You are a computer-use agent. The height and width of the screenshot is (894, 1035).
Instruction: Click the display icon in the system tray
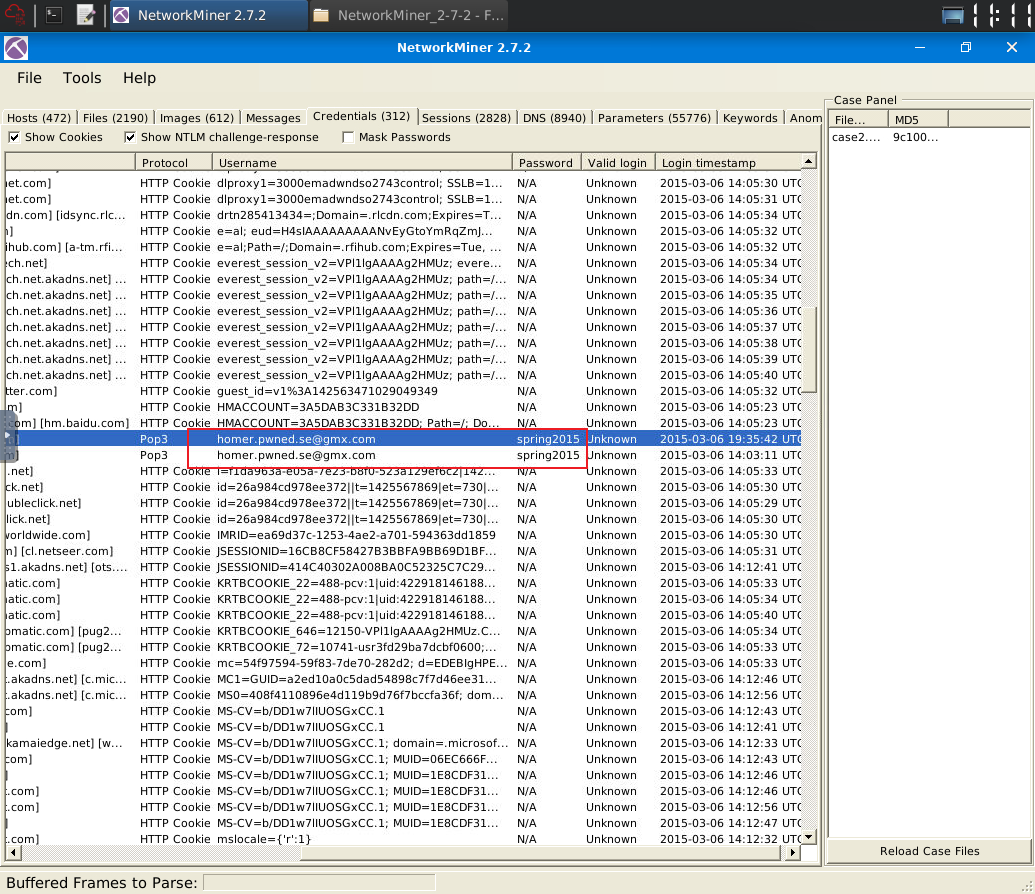(952, 15)
